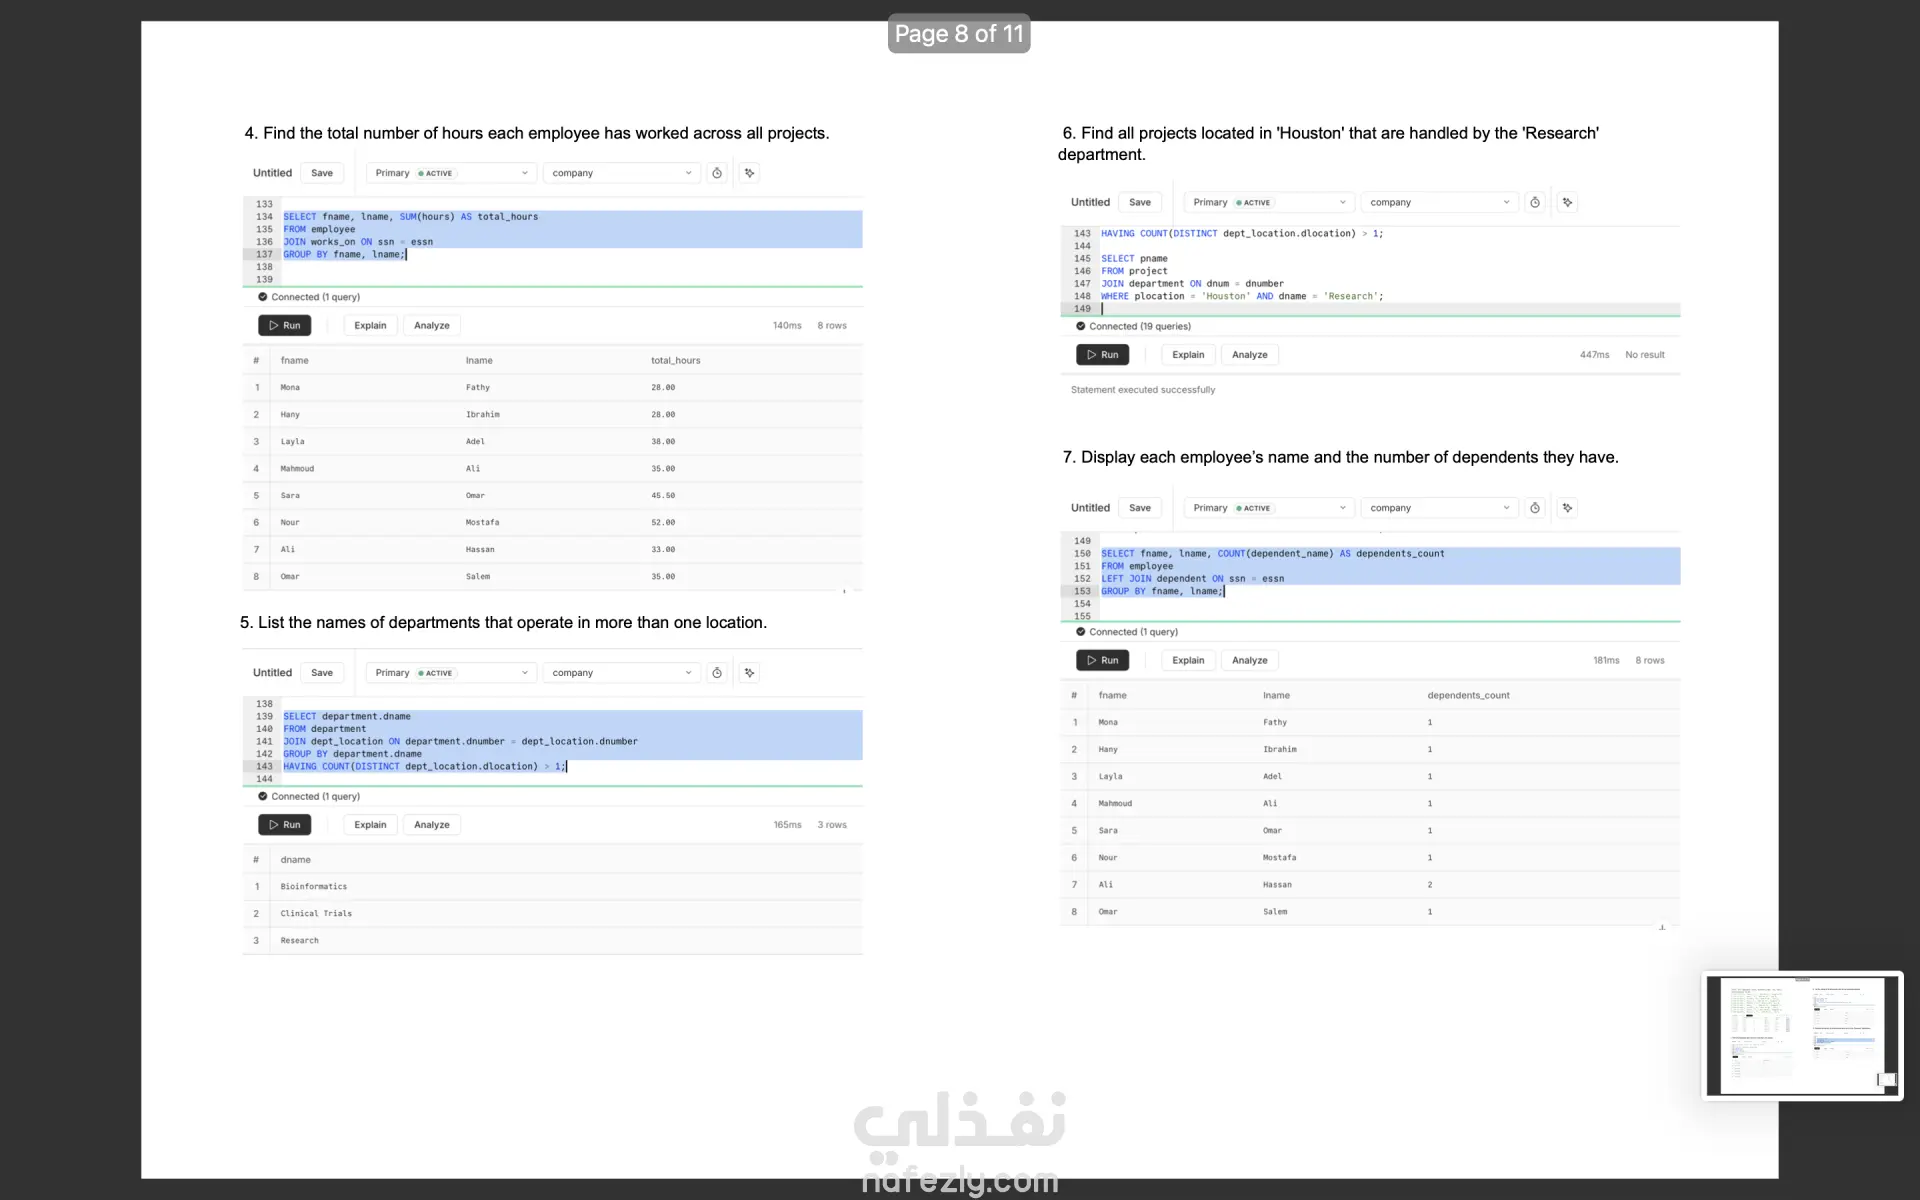Open the Primary ACTIVE connection dropdown in query 4
The height and width of the screenshot is (1200, 1920).
[x=451, y=173]
